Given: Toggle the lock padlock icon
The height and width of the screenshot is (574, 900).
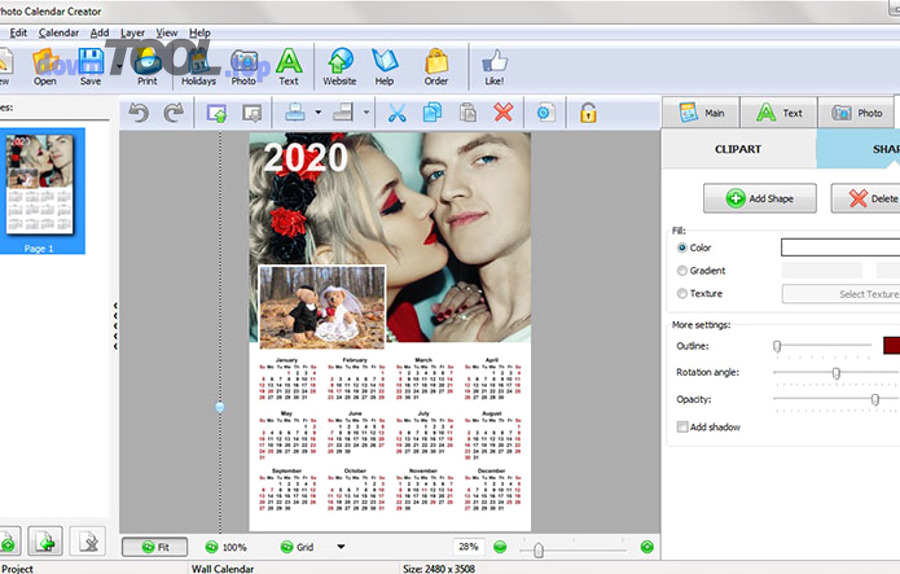Looking at the screenshot, I should point(588,113).
